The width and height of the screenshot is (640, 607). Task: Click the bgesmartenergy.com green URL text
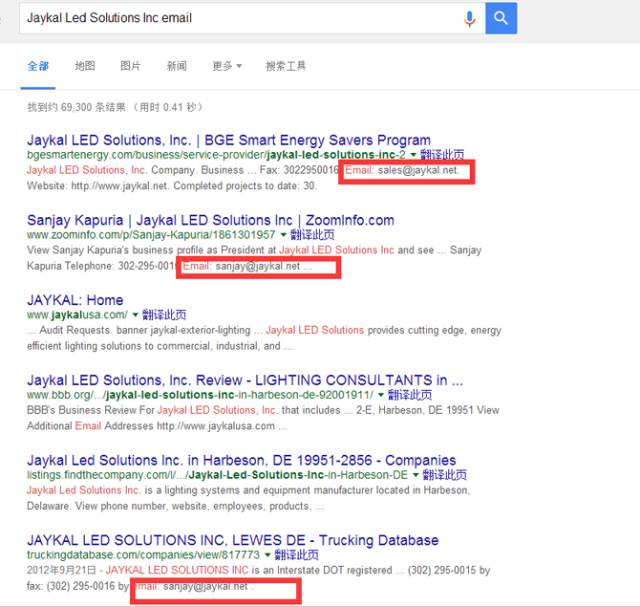pyautogui.click(x=216, y=155)
